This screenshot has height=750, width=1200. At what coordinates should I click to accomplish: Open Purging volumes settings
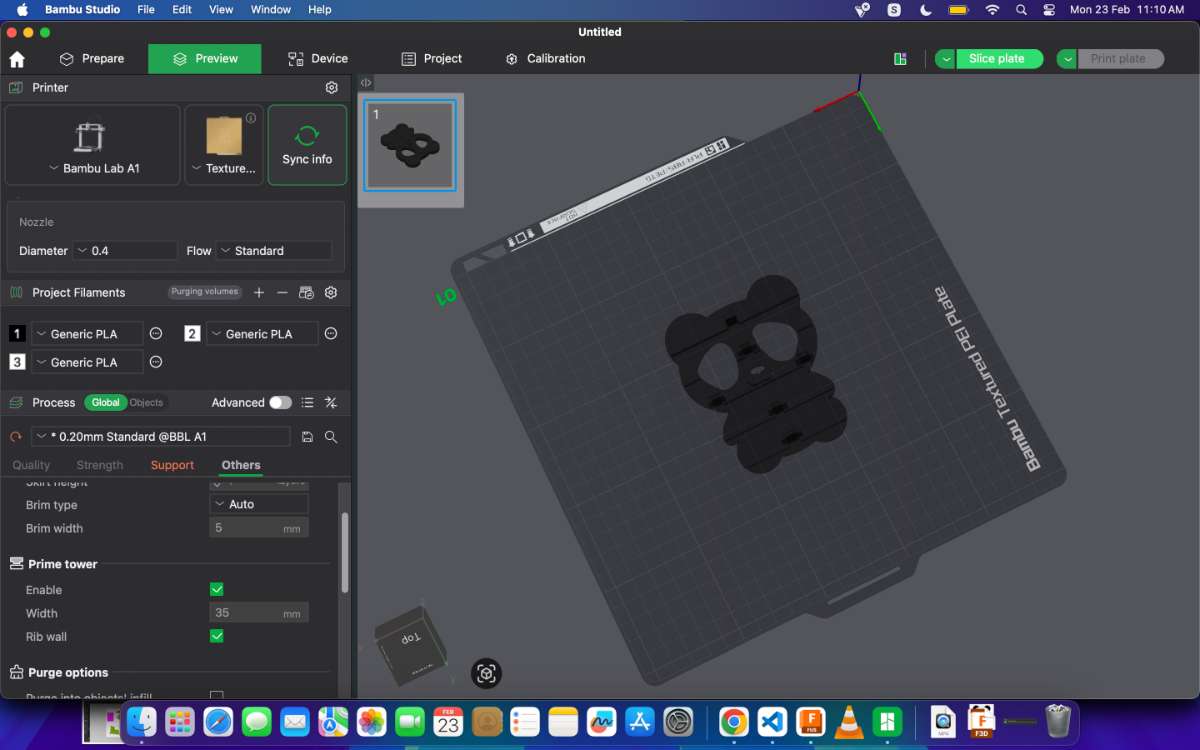pos(205,292)
